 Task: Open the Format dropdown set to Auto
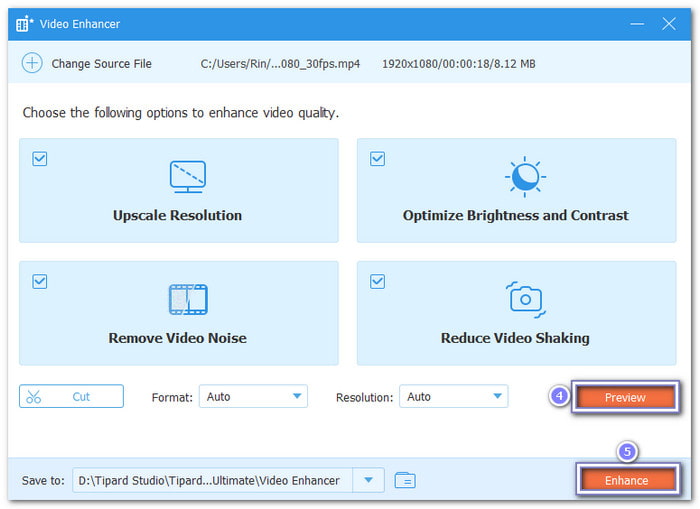coord(253,396)
